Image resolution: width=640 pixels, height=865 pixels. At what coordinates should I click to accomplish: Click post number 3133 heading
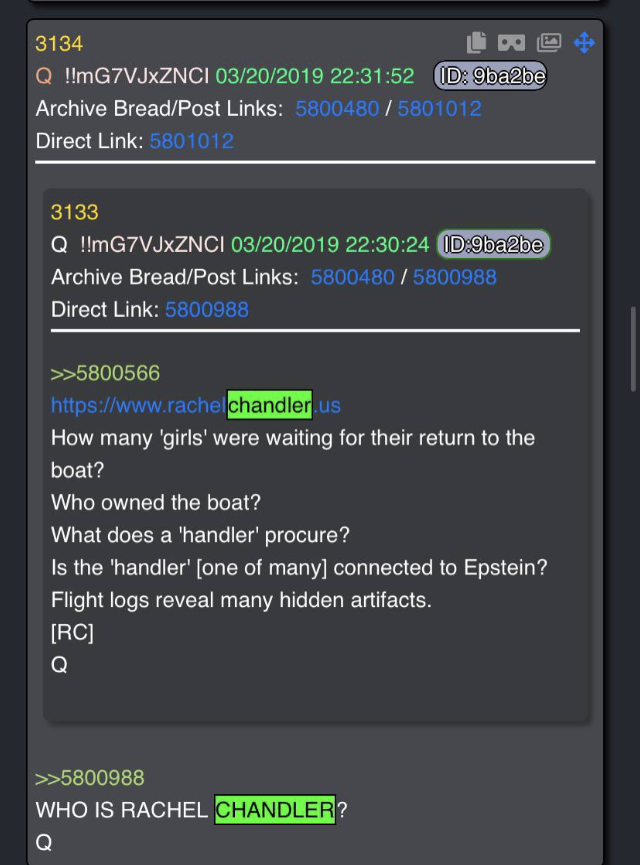(74, 212)
